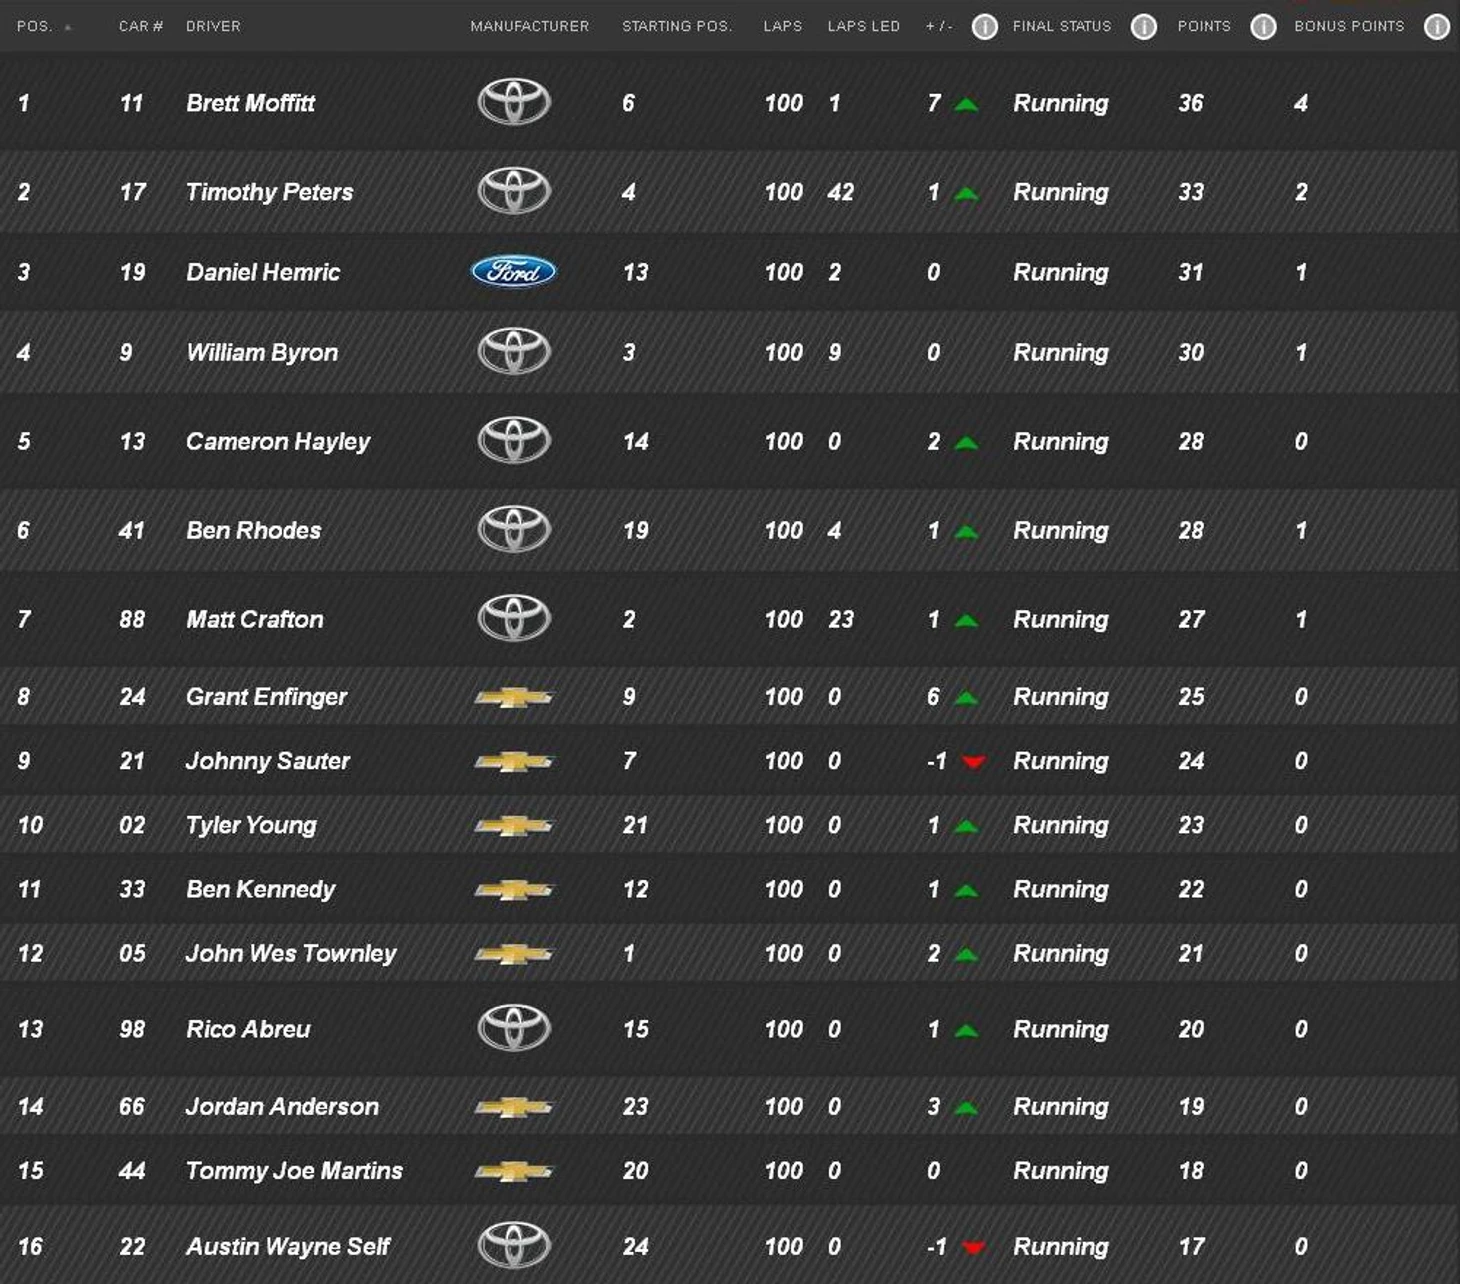Screen dimensions: 1460x1284
Task: Open driver Timothy Peters' name
Action: [x=270, y=192]
